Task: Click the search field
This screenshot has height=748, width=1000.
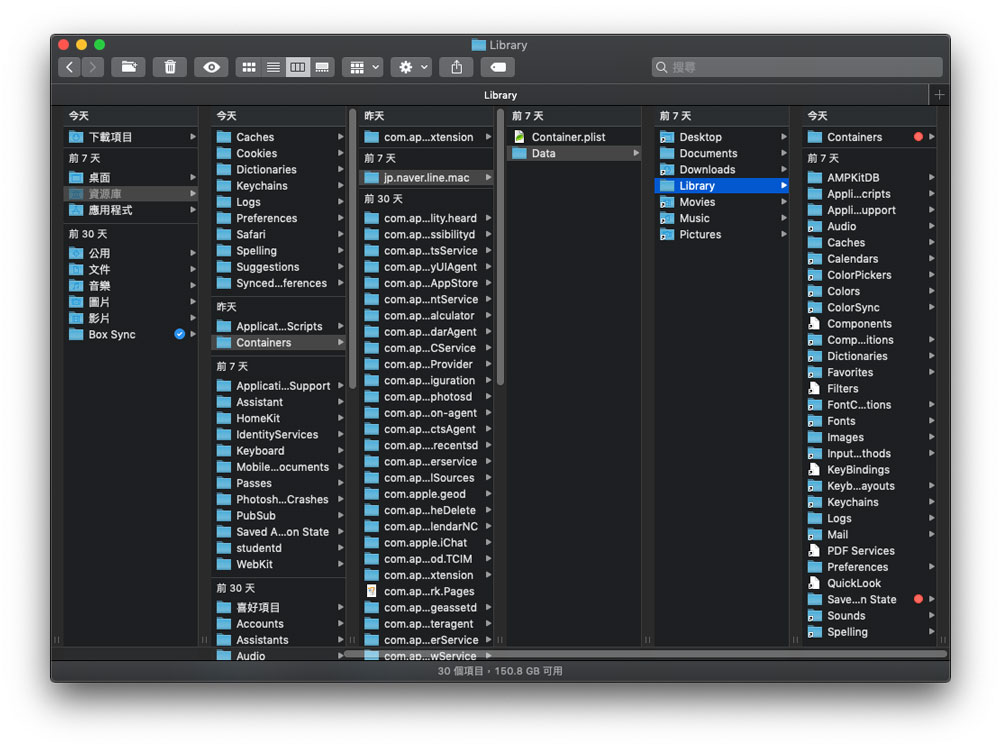Action: [x=797, y=67]
